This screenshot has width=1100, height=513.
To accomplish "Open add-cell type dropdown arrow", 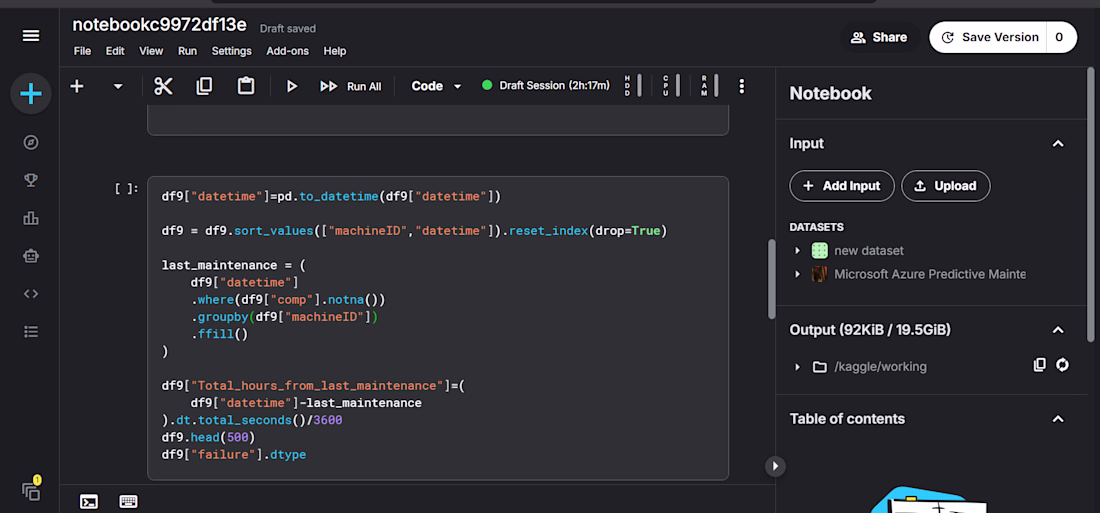I will [118, 86].
